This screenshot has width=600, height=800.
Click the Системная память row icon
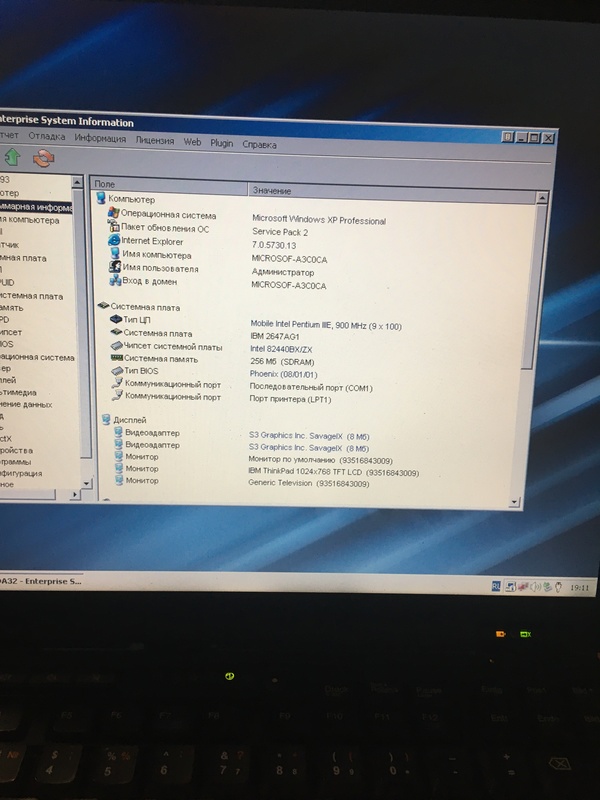click(117, 358)
